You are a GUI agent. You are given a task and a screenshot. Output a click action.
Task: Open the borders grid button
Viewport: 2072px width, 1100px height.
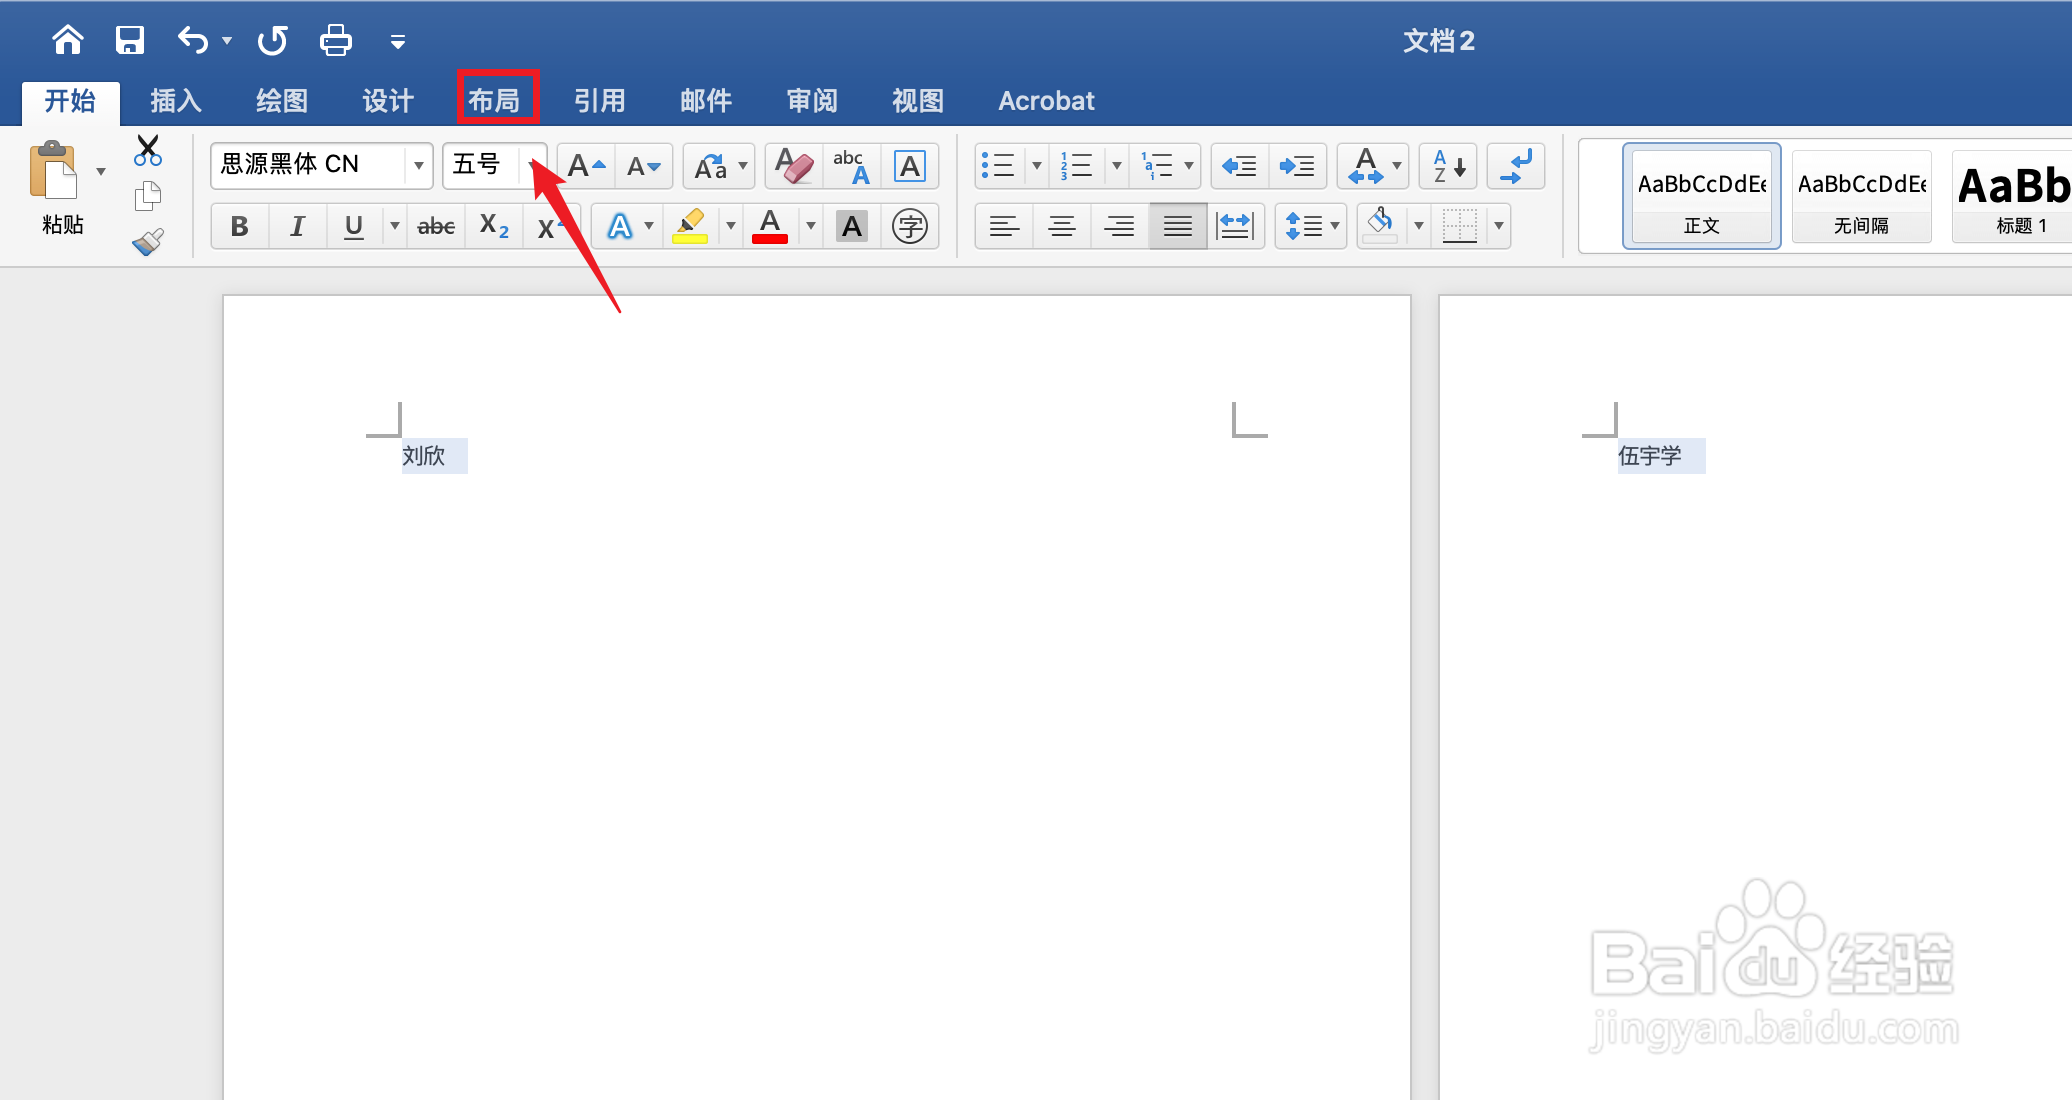(x=1460, y=226)
